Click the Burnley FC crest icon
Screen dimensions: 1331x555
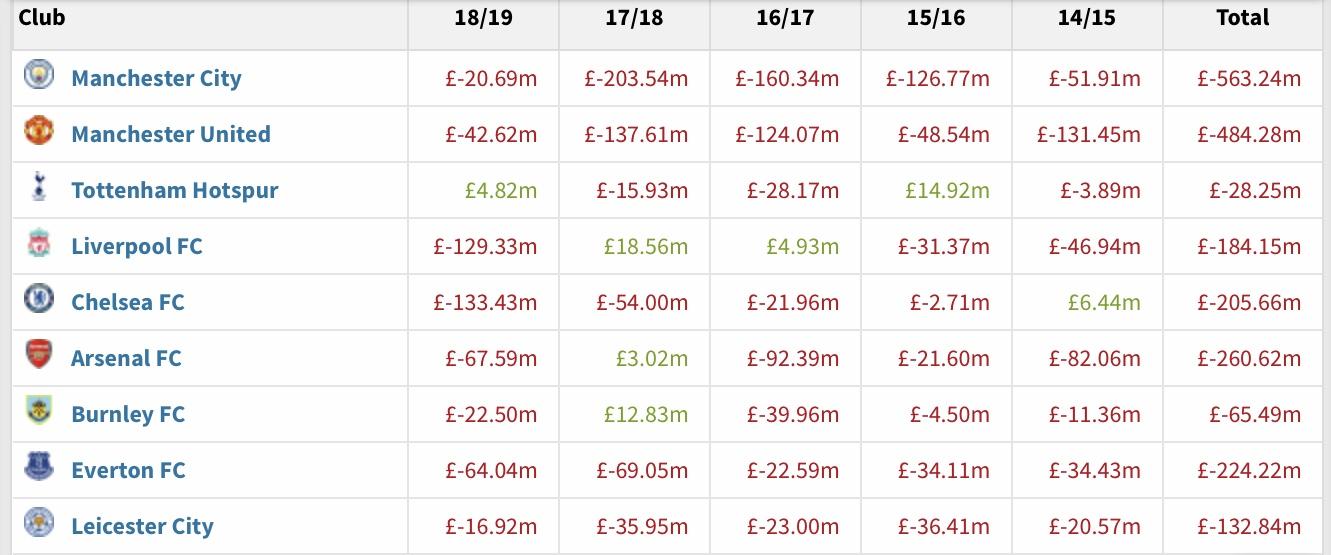click(x=39, y=412)
